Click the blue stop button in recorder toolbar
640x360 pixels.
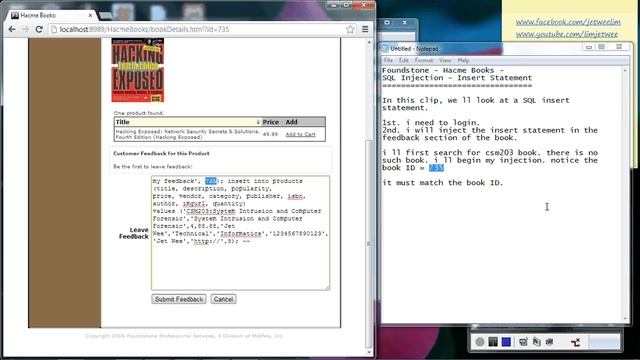506,342
